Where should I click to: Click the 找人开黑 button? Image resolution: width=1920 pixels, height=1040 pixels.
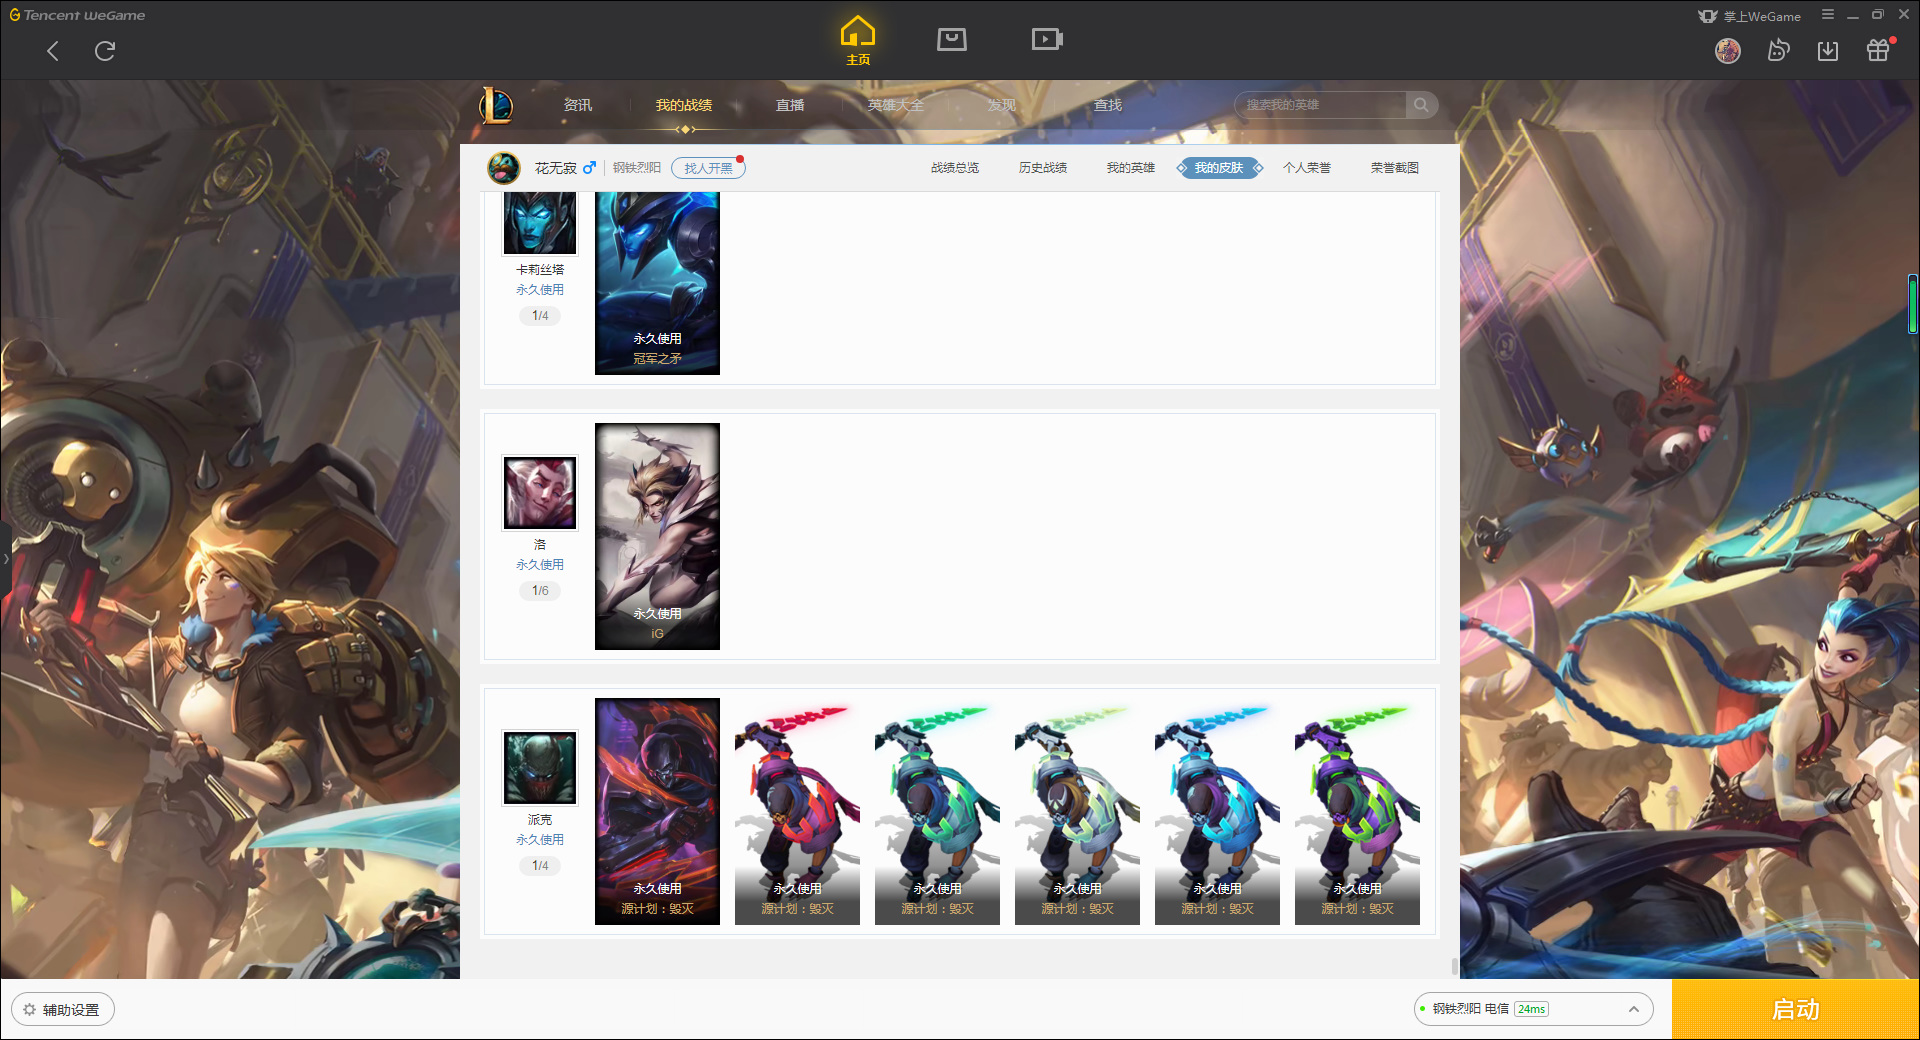pyautogui.click(x=708, y=168)
